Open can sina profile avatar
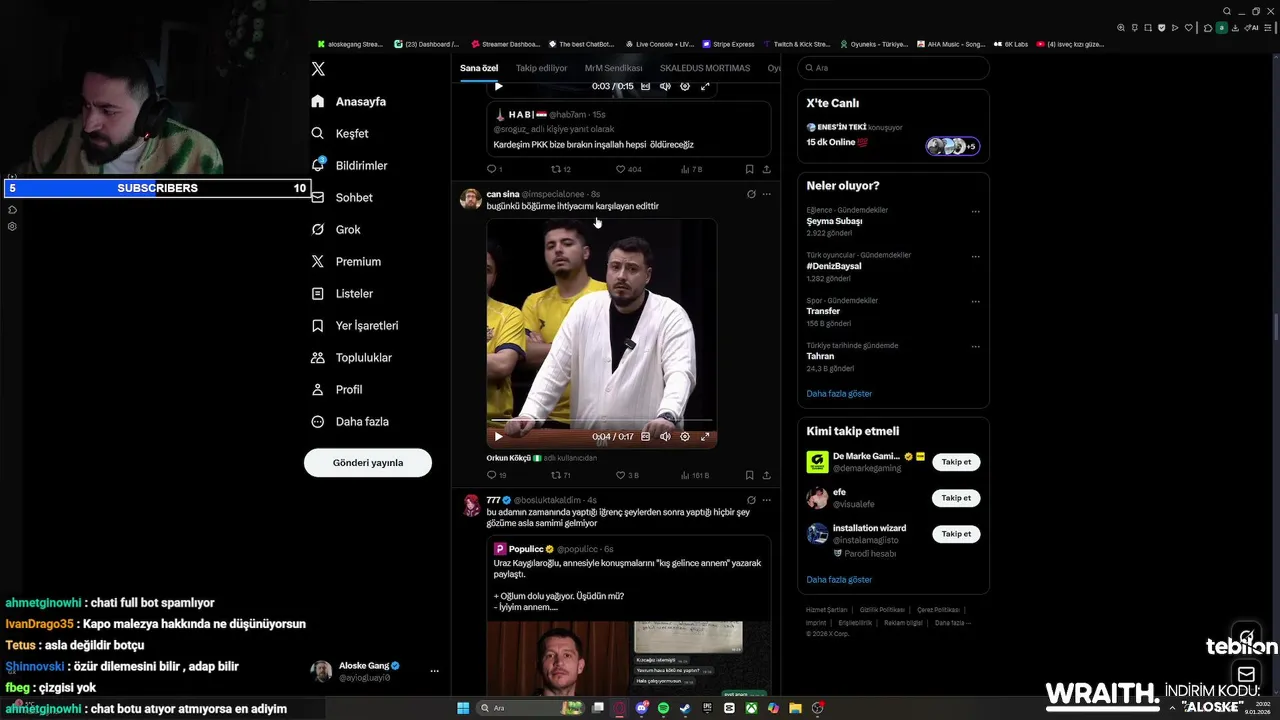1280x720 pixels. tap(471, 199)
